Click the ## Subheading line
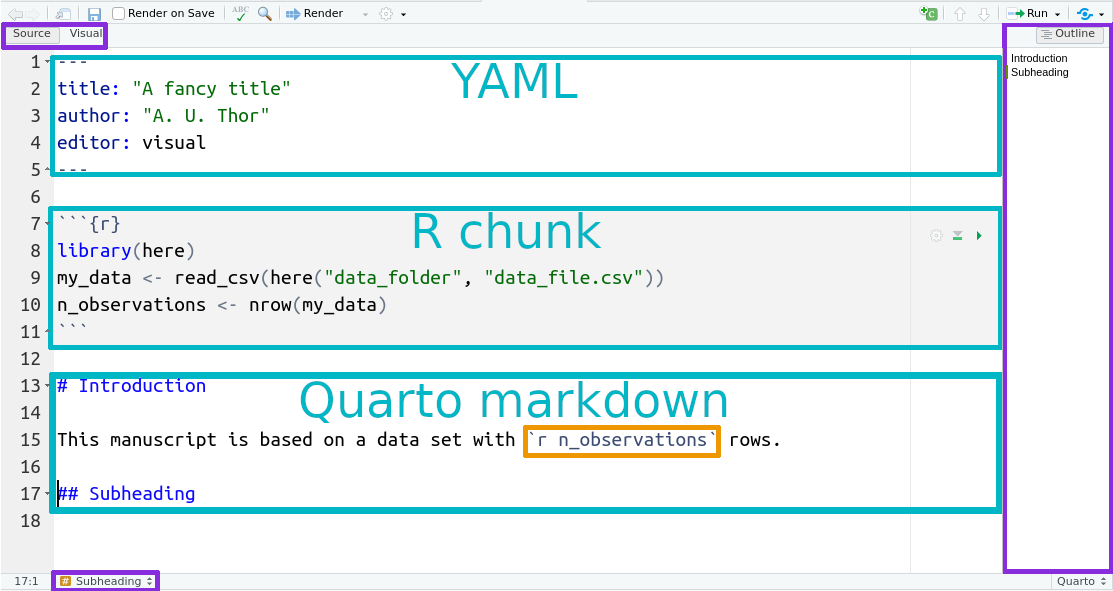This screenshot has height=591, width=1113. pos(126,494)
